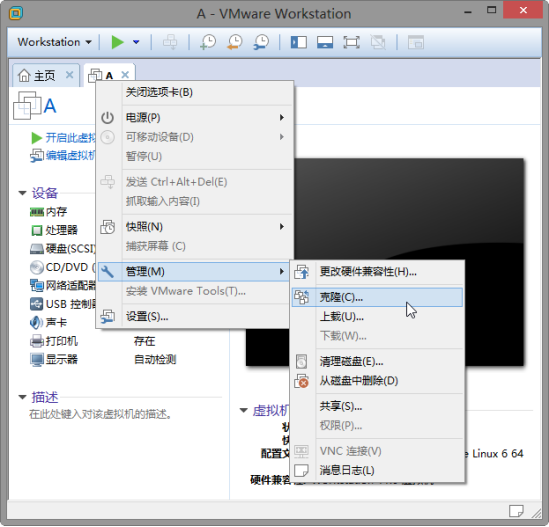
Task: Open the 电源(P) submenu
Action: [x=194, y=118]
